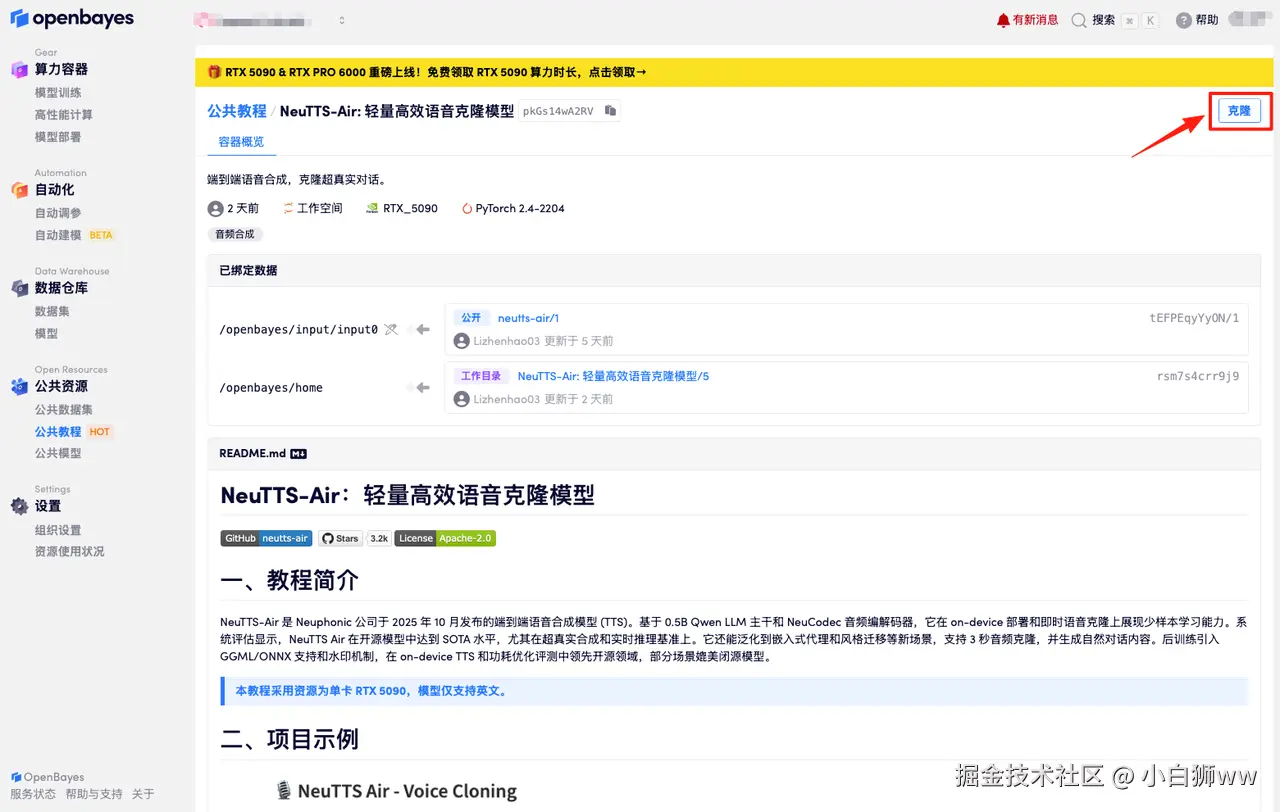Open 关于 footer link
Viewport: 1280px width, 812px height.
pos(143,794)
